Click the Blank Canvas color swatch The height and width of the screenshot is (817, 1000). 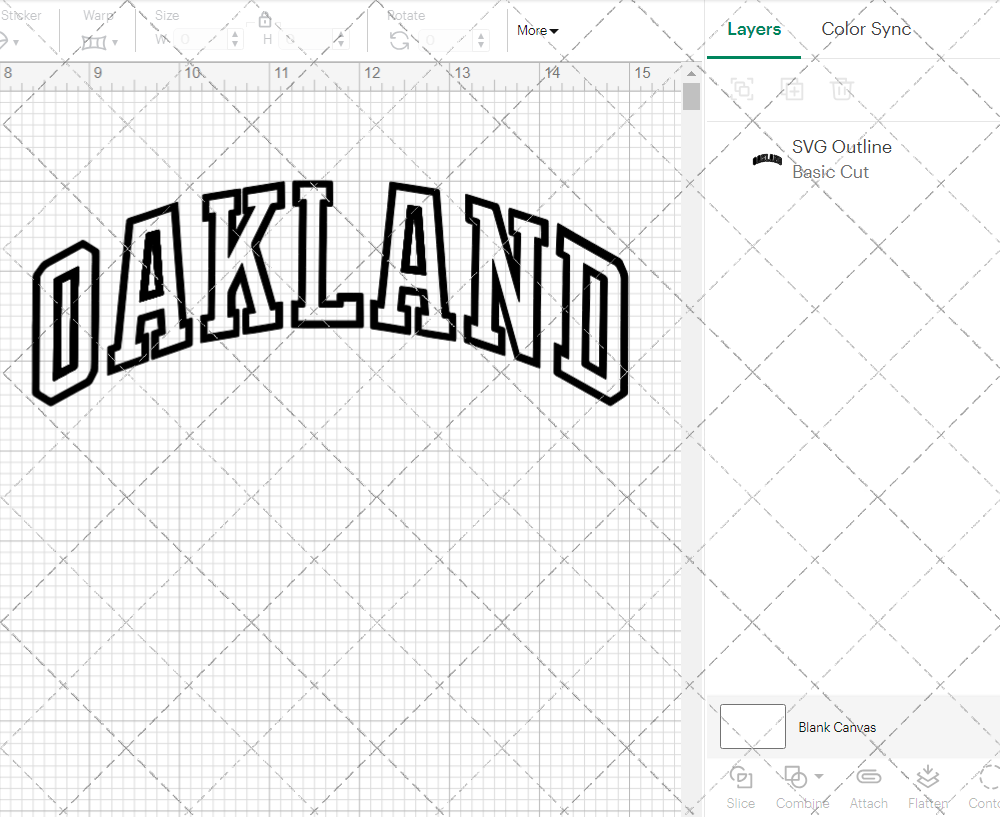[752, 726]
